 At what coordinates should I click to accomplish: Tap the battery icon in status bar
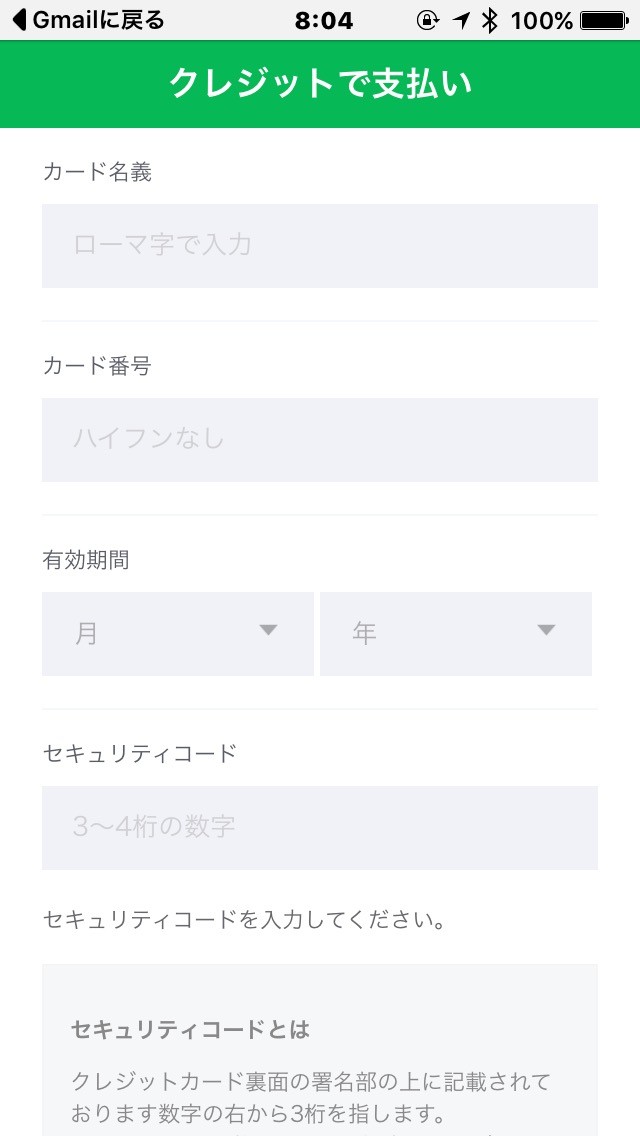(604, 21)
